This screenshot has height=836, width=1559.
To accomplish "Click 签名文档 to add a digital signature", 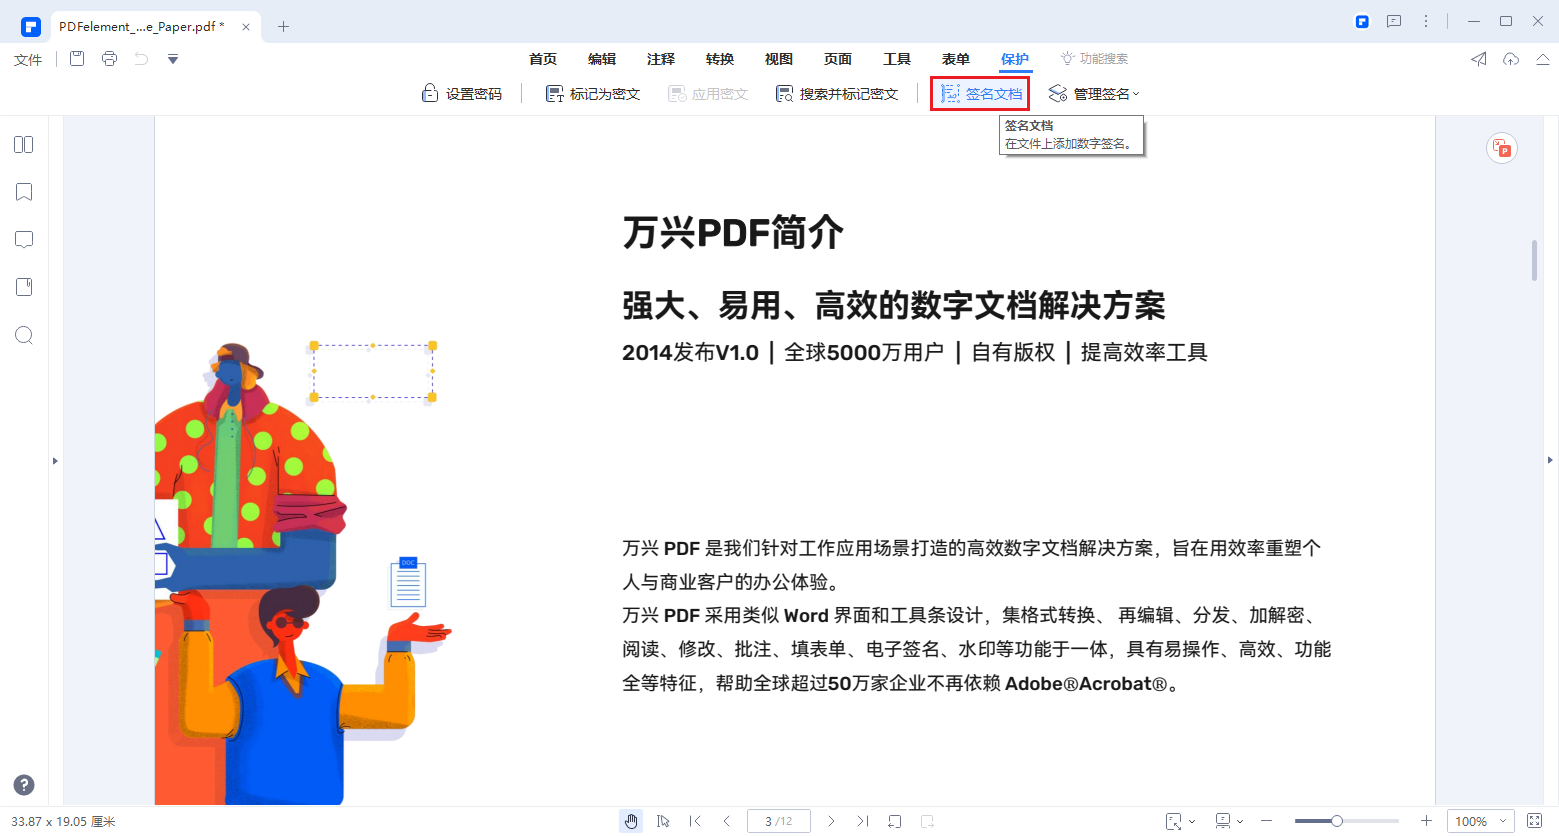I will (980, 93).
